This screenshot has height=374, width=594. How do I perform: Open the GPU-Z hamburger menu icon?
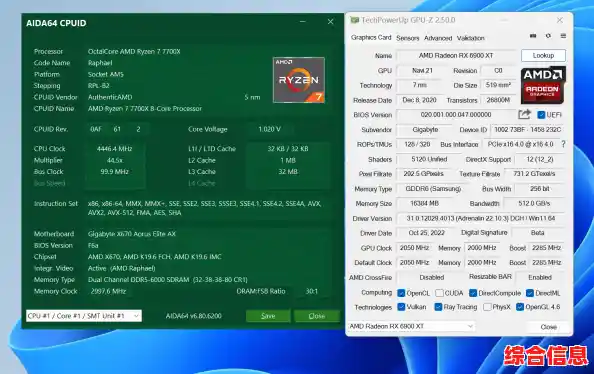[x=563, y=36]
